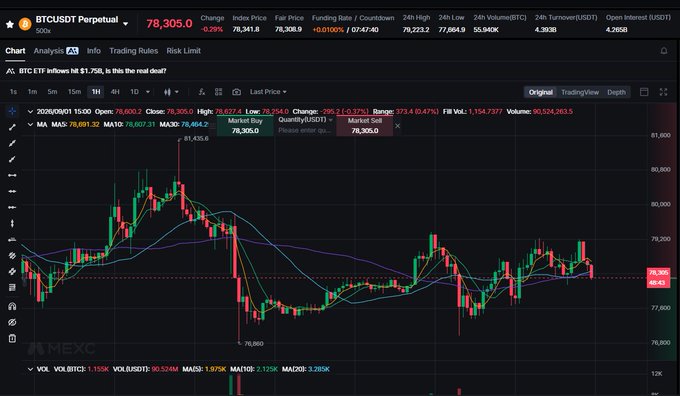Click the 78,305 current price axis label
The image size is (680, 396).
(x=658, y=273)
